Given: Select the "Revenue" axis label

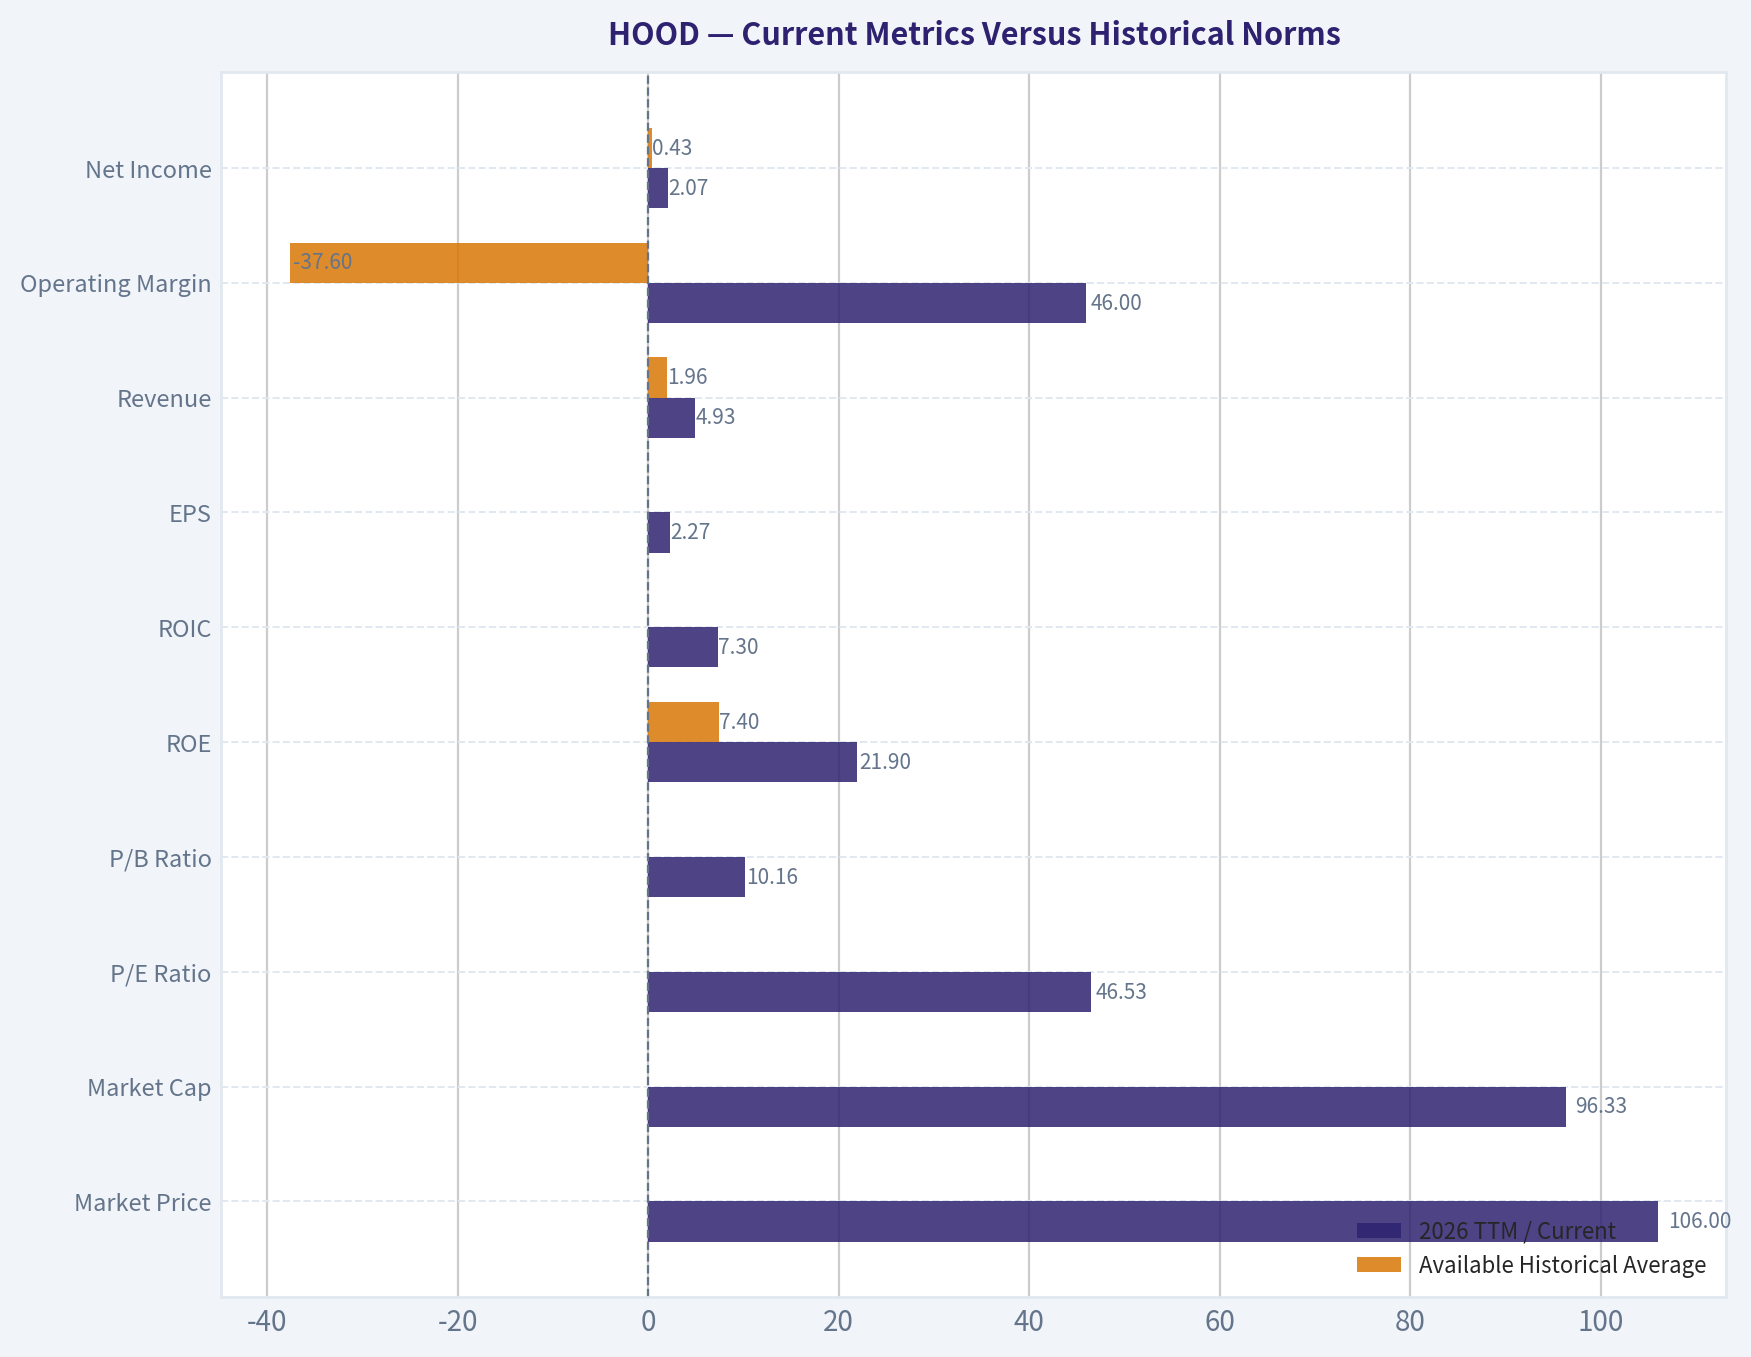Looking at the screenshot, I should [x=164, y=399].
